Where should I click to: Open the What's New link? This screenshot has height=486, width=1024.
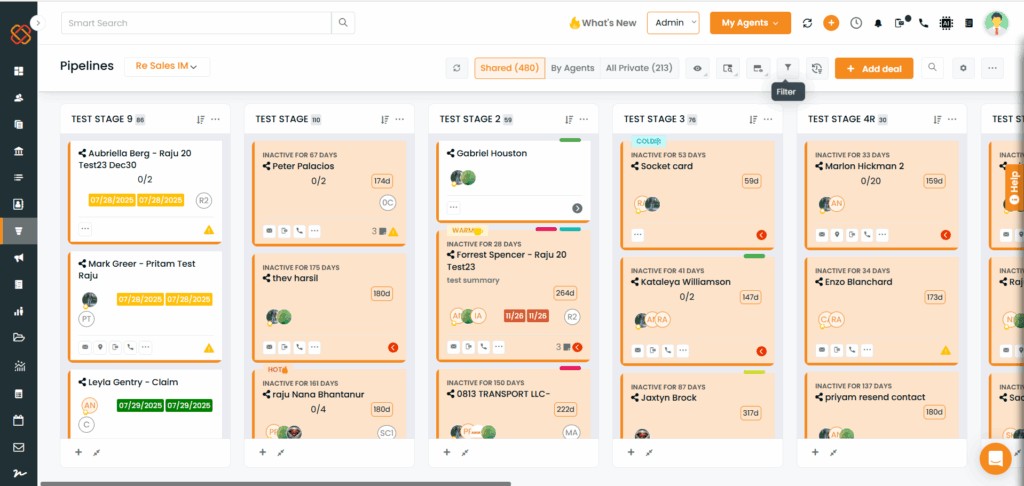(x=602, y=23)
